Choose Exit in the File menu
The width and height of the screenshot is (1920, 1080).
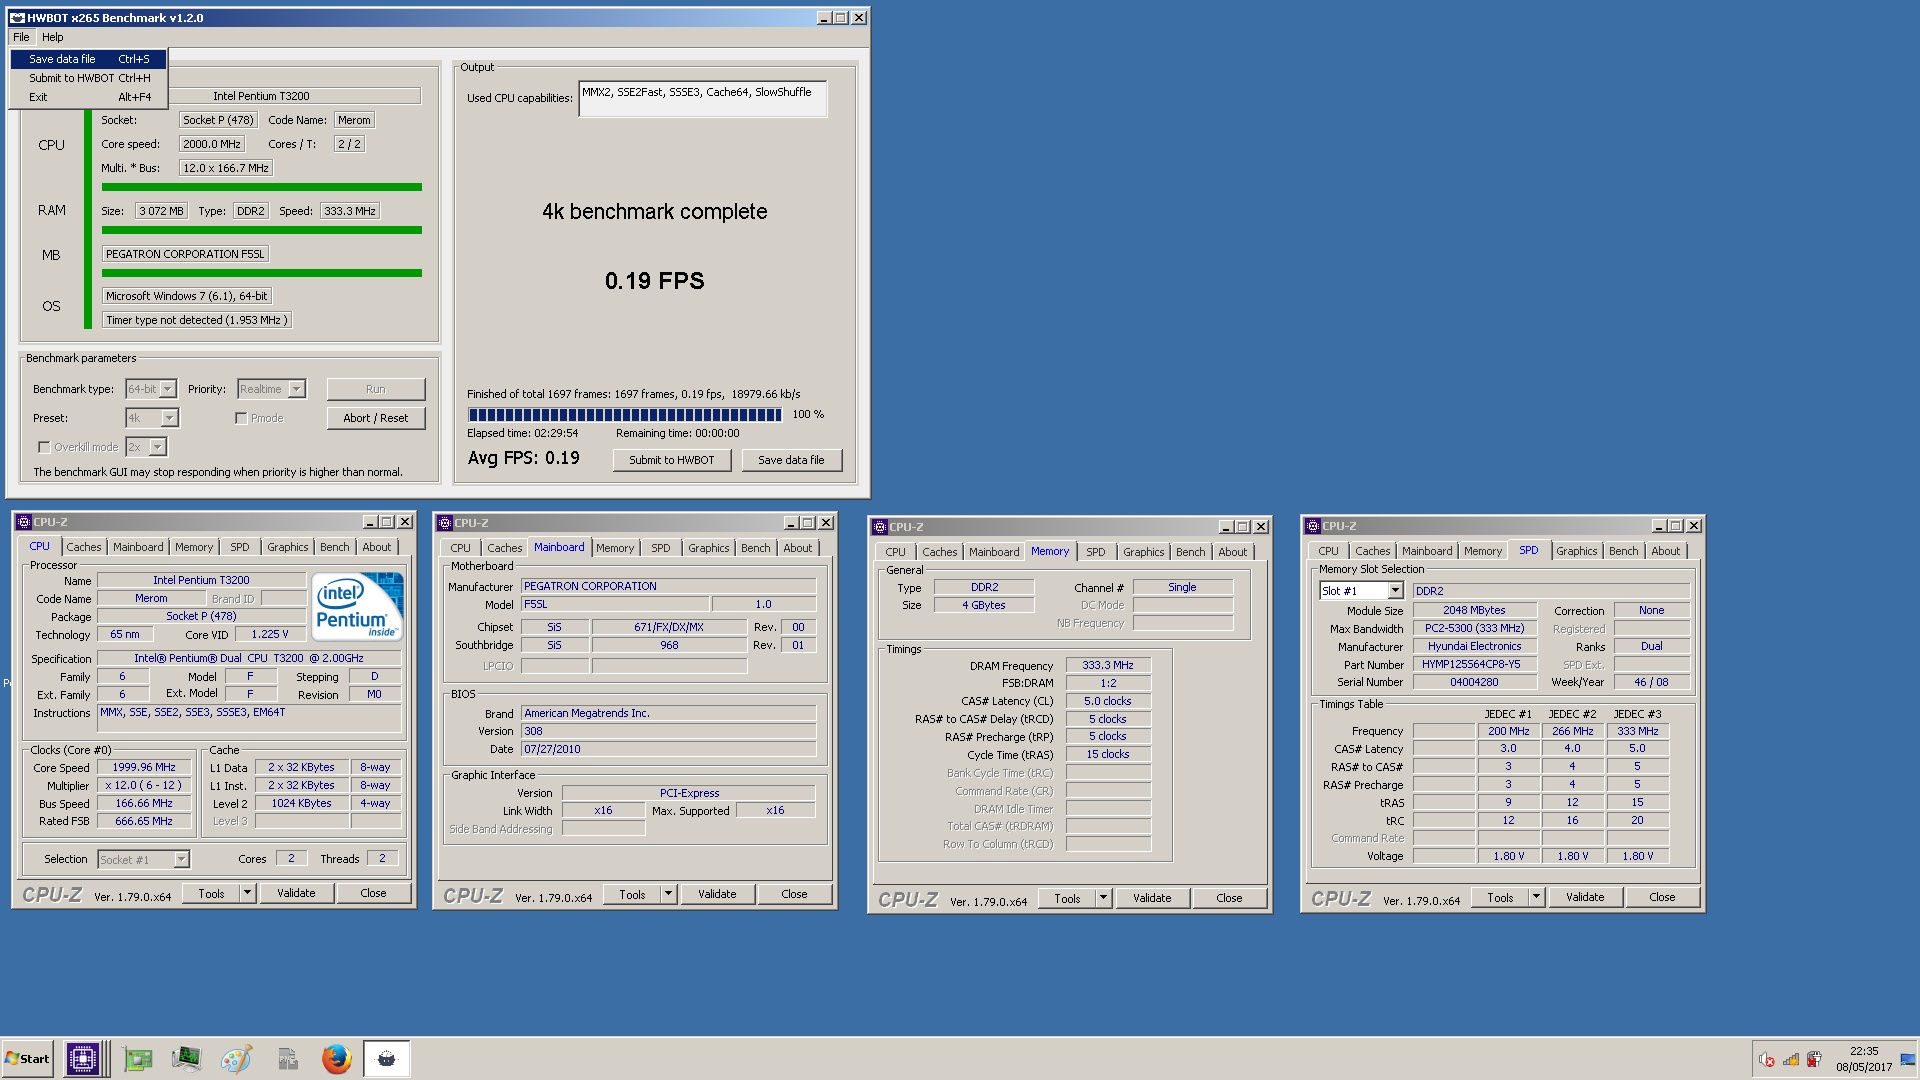pyautogui.click(x=88, y=97)
